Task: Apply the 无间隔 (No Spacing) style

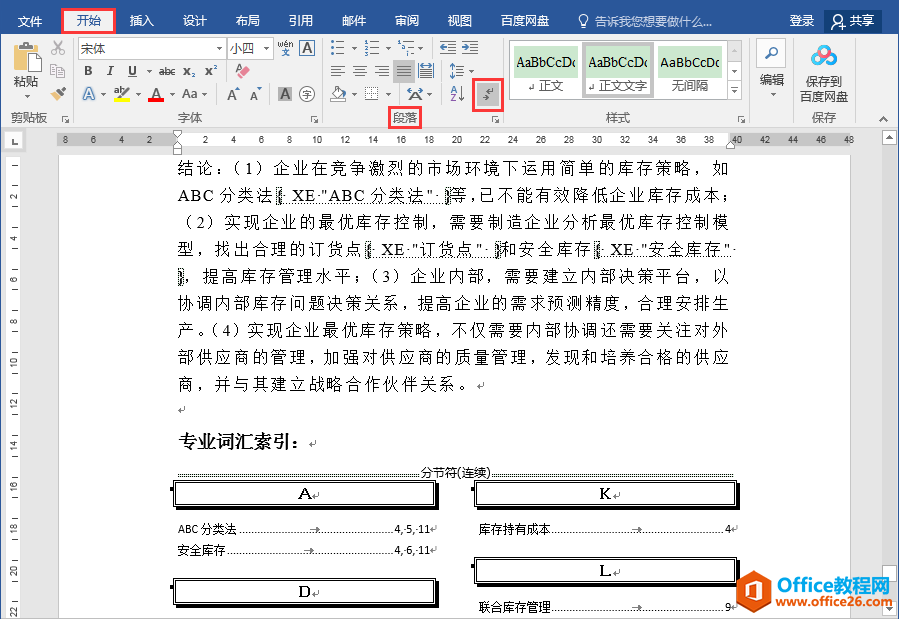Action: 690,71
